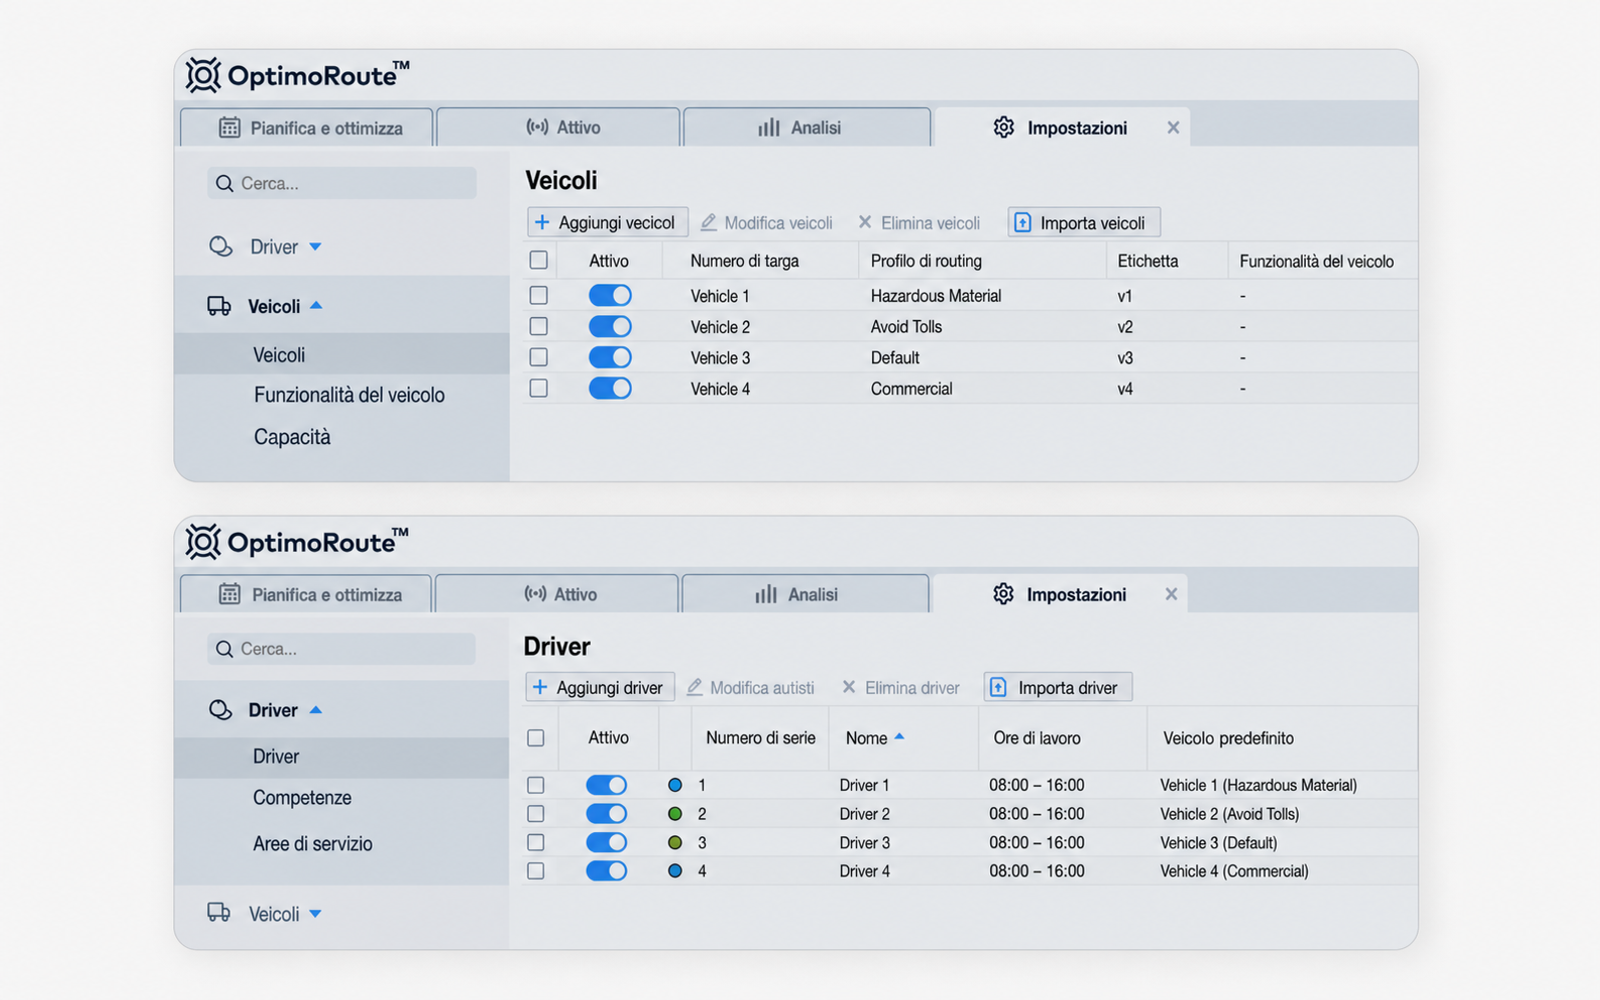Click the green color dot for Driver 2

[675, 814]
